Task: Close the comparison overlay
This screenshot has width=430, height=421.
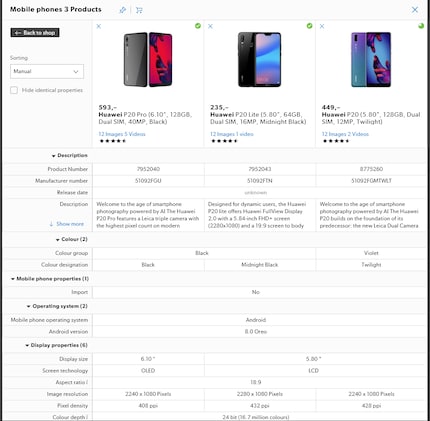Action: click(x=415, y=10)
